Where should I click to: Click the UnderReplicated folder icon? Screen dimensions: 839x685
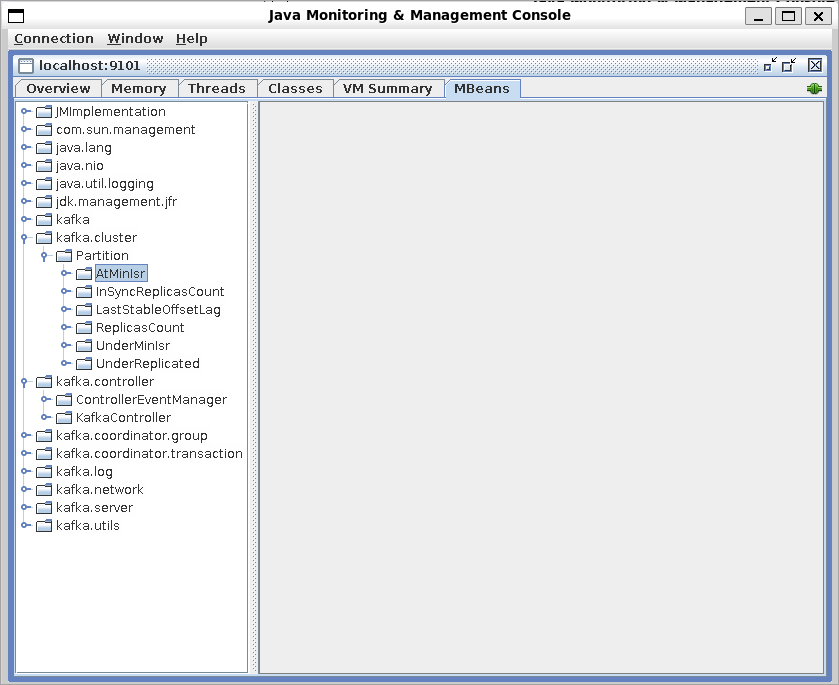point(84,364)
